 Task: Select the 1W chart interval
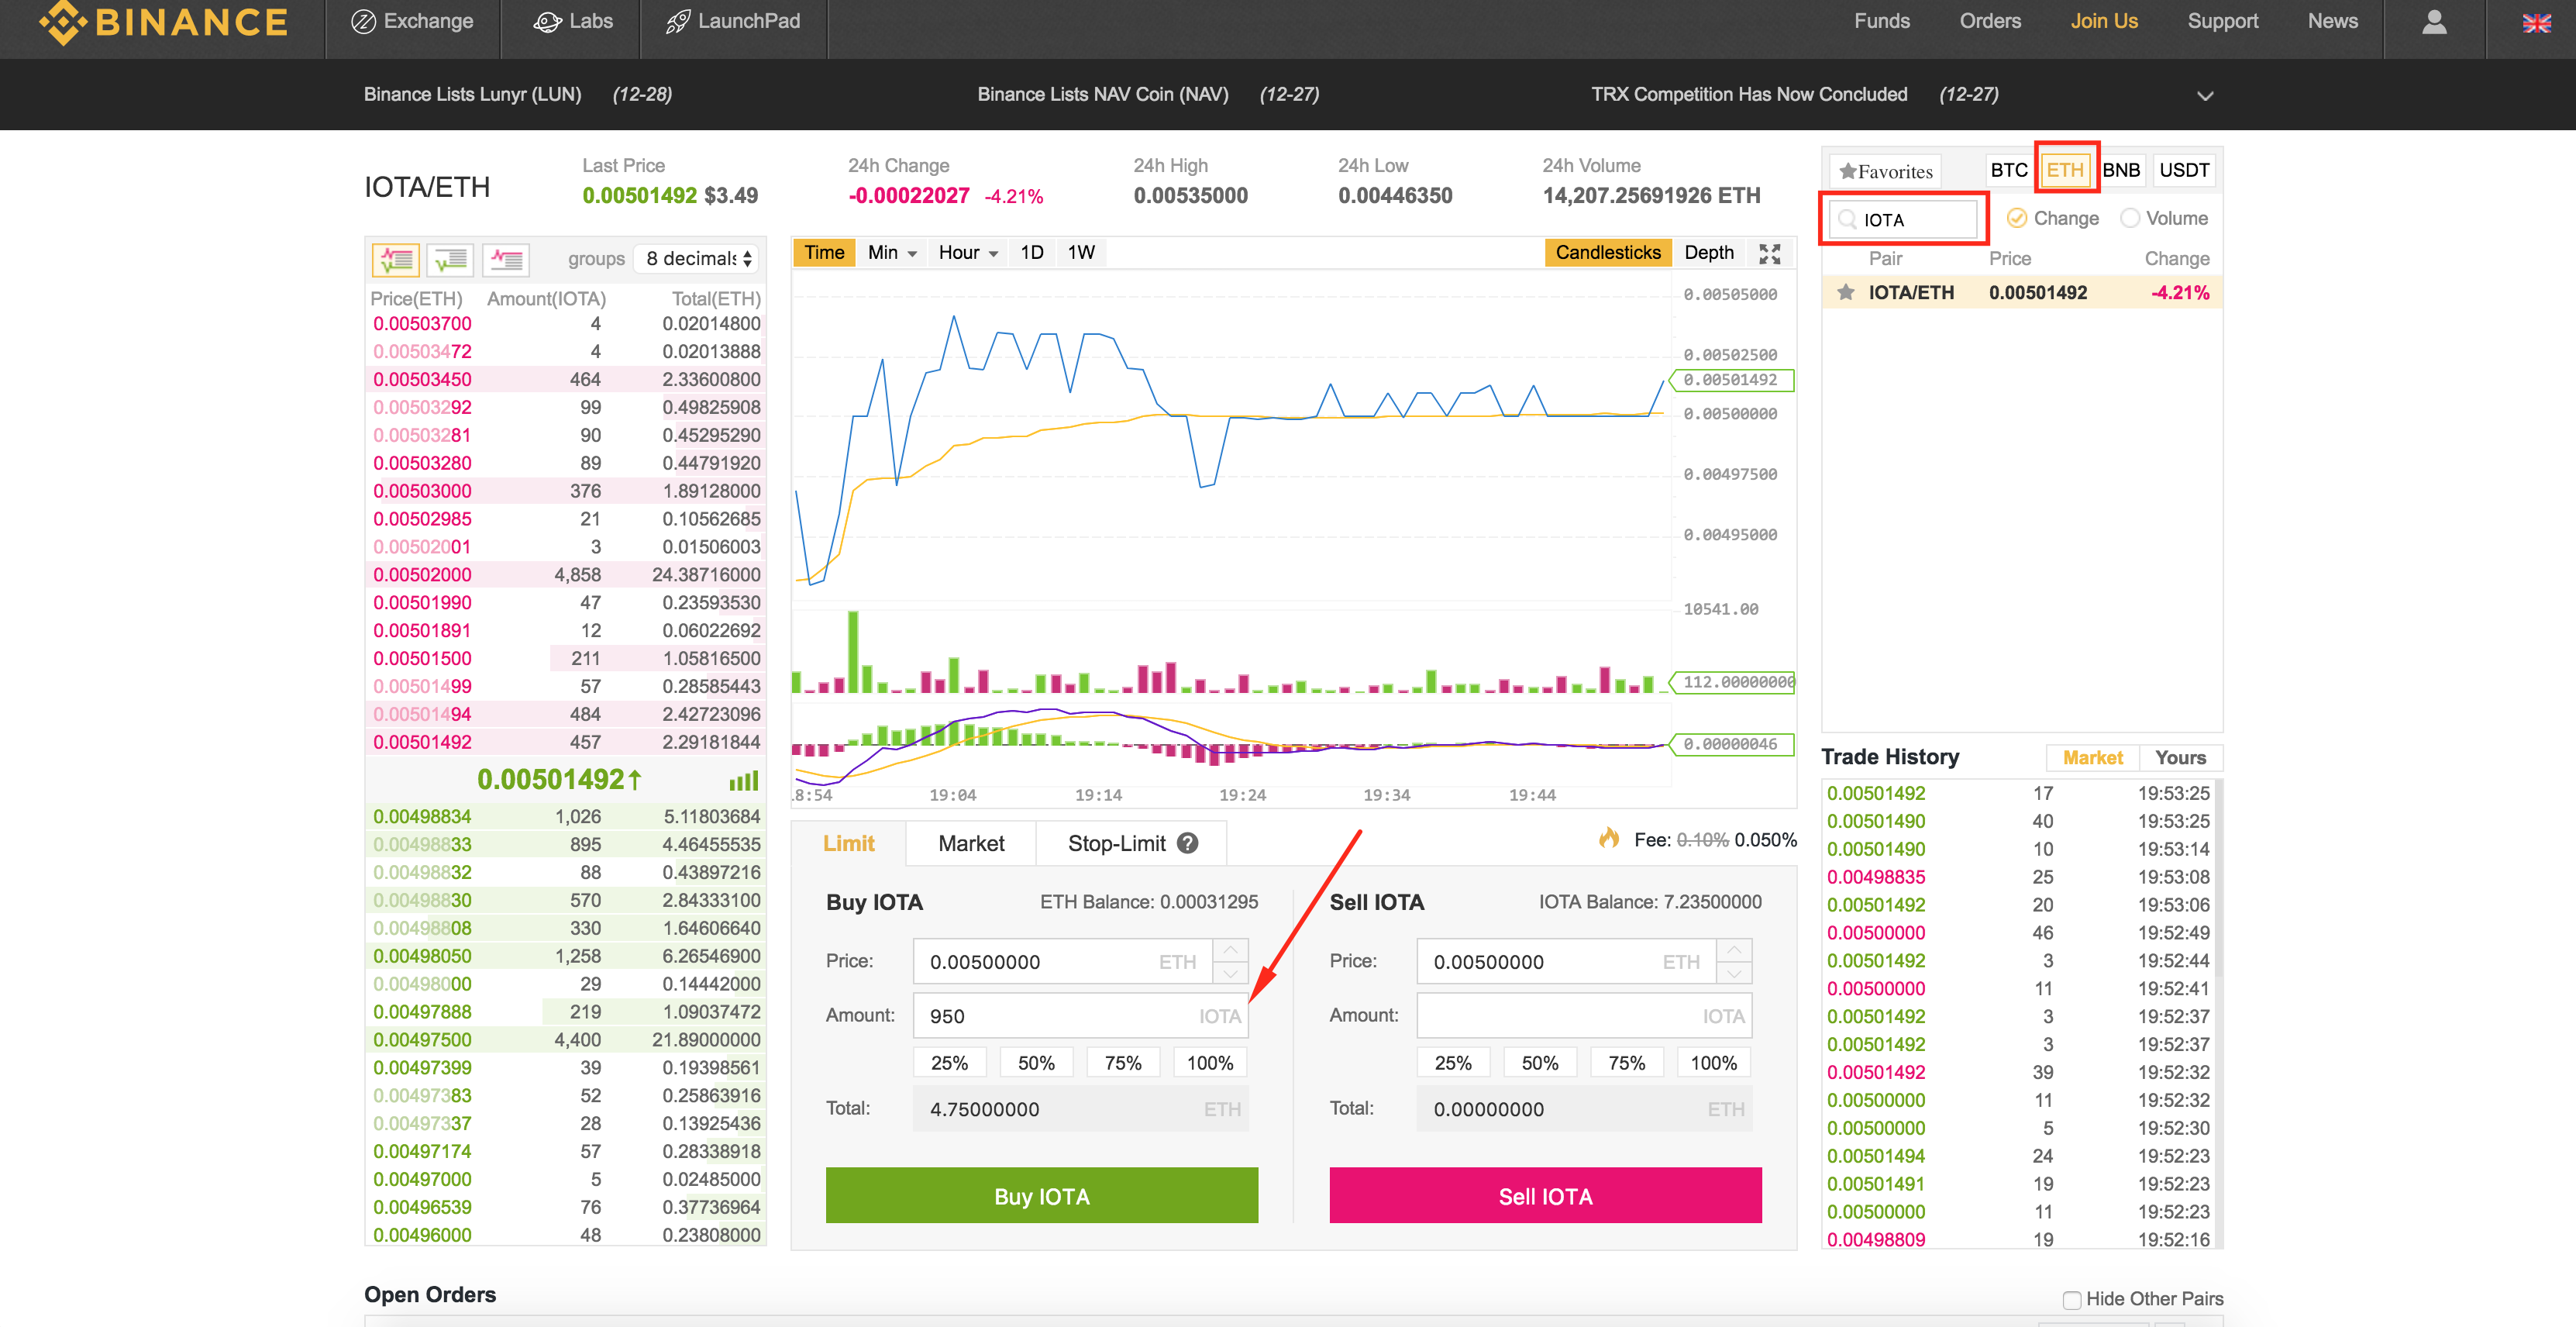(x=1080, y=253)
